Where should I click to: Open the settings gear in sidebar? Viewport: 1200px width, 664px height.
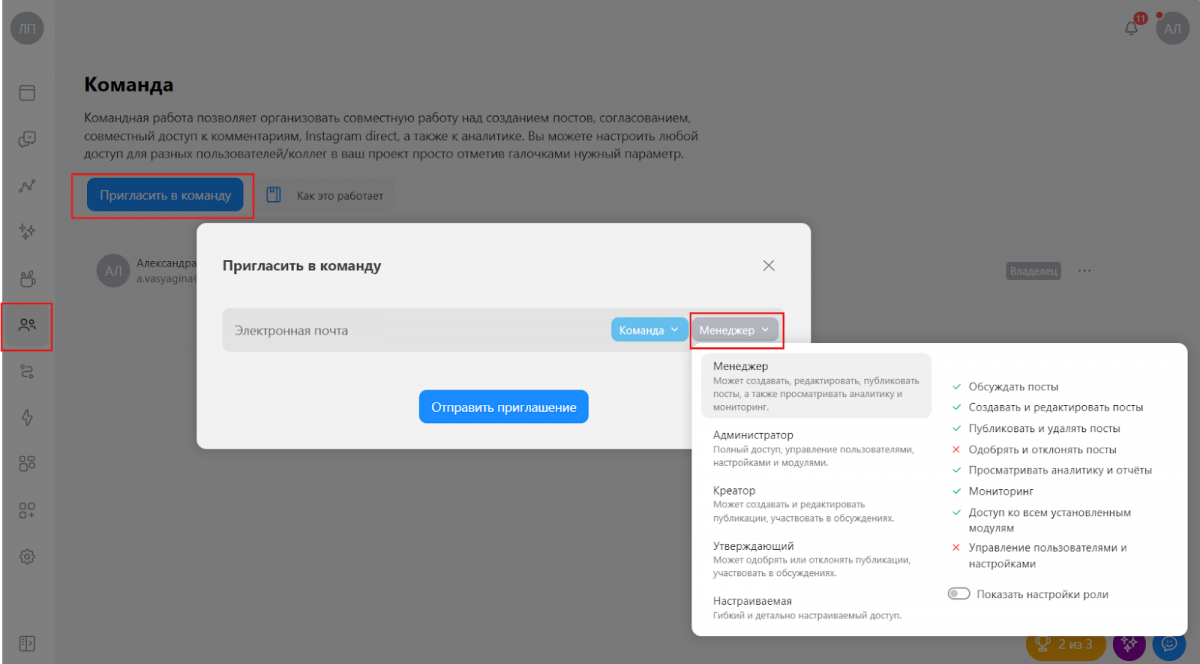[x=27, y=556]
